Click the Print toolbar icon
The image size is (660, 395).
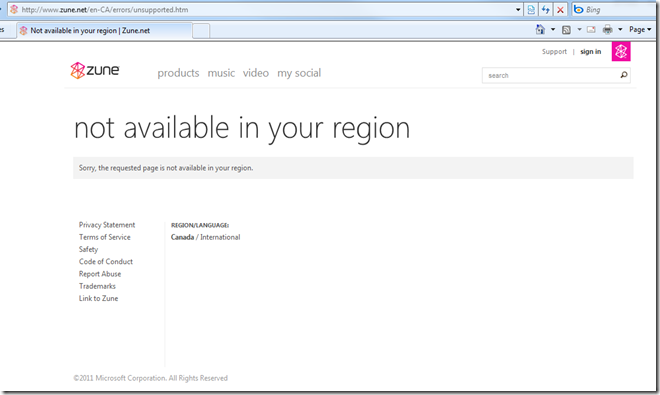point(607,29)
